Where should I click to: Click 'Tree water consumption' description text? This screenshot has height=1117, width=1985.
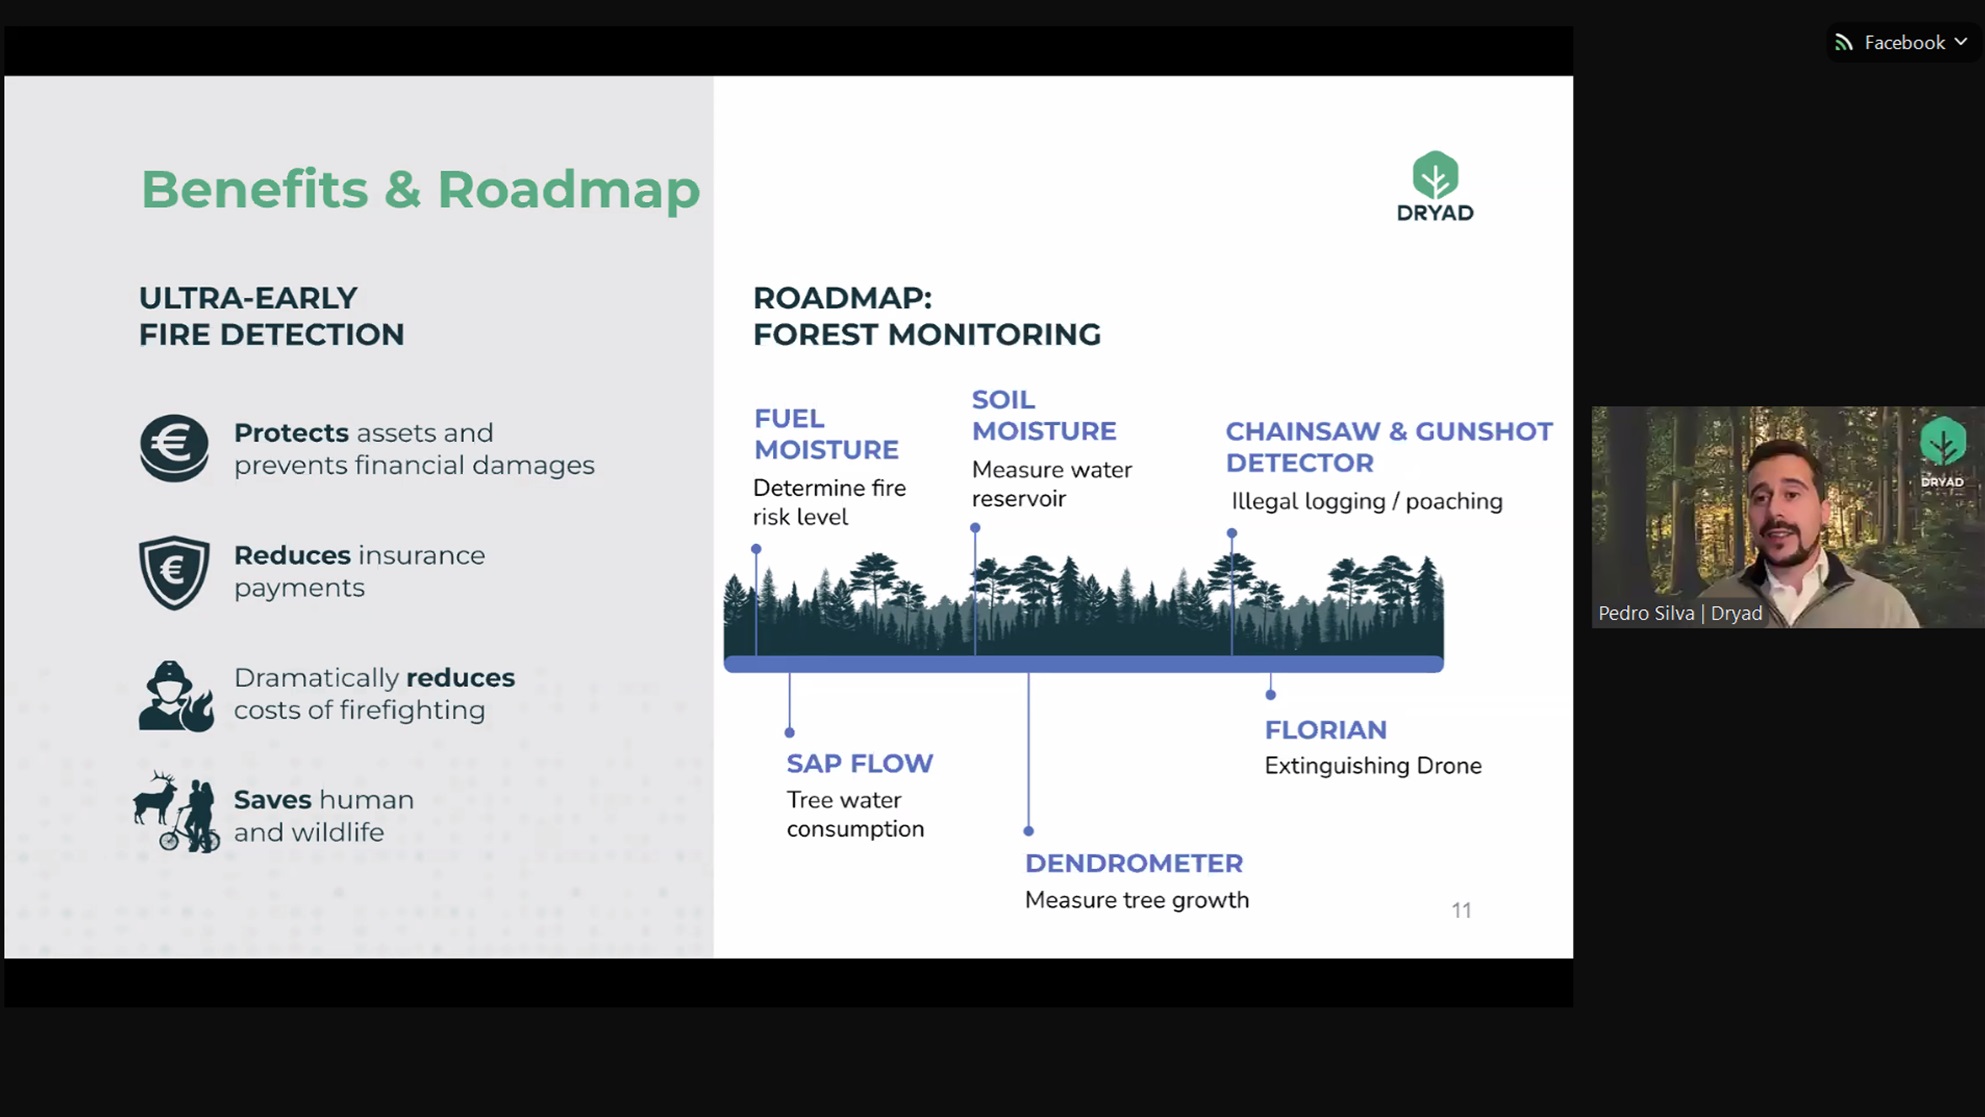tap(855, 814)
